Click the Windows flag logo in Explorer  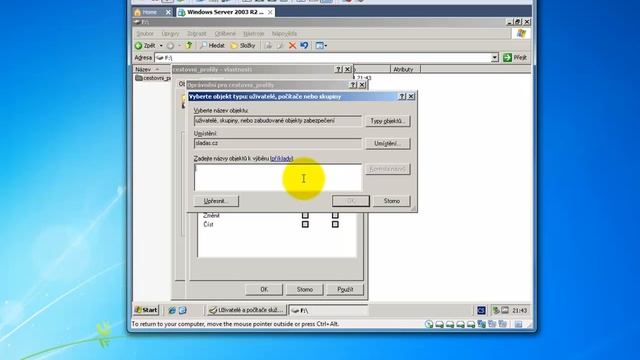pyautogui.click(x=521, y=33)
